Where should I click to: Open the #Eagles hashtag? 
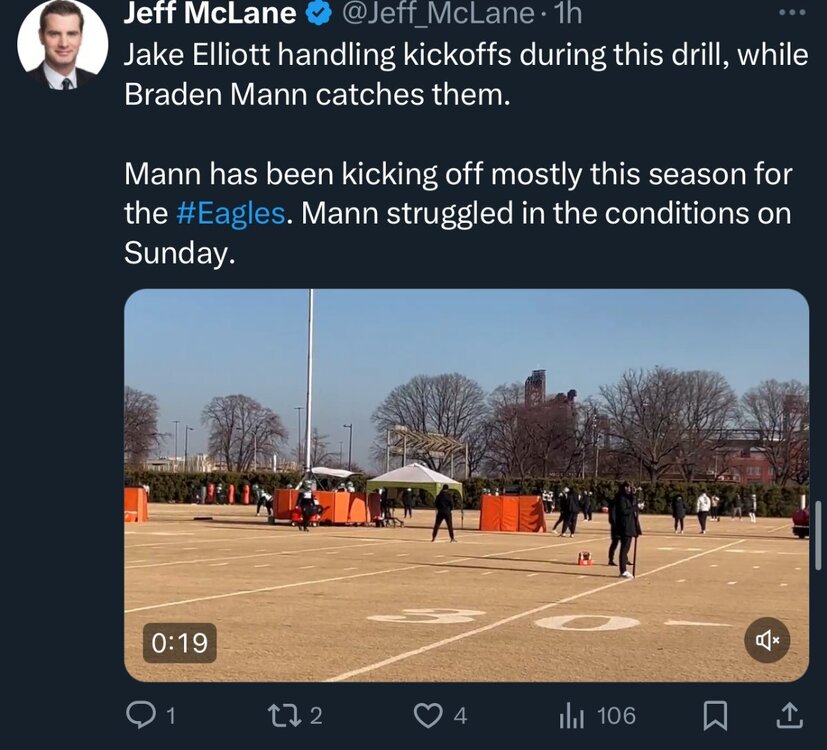[x=230, y=214]
